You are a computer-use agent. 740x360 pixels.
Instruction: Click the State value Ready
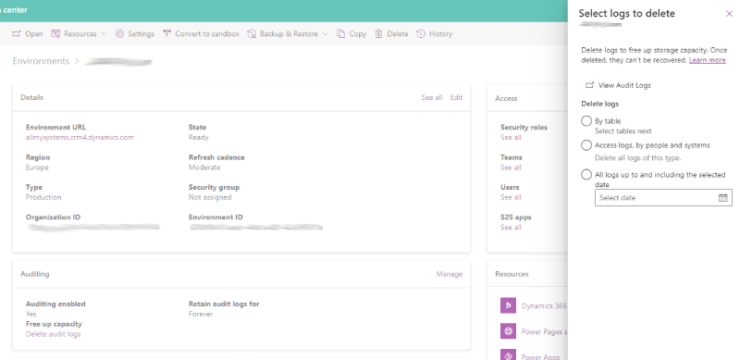[x=199, y=137]
